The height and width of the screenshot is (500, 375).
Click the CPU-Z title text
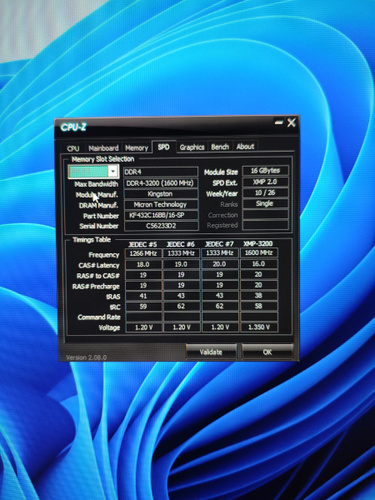[x=73, y=127]
